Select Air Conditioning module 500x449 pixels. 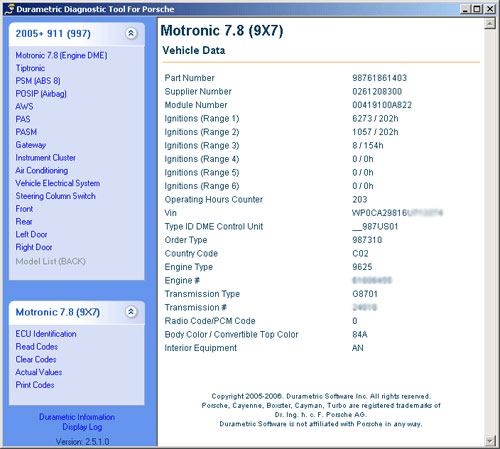(42, 170)
